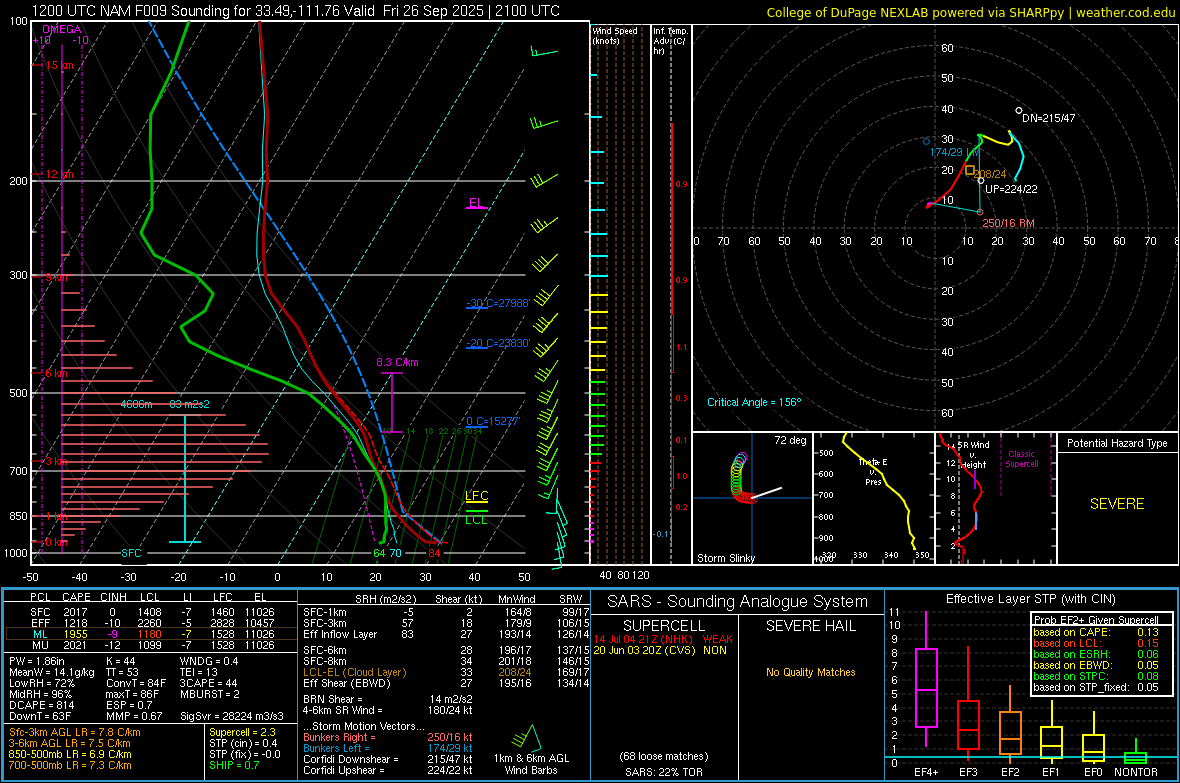1180x783 pixels.
Task: Click the PW = 1.86in value
Action: [37, 661]
